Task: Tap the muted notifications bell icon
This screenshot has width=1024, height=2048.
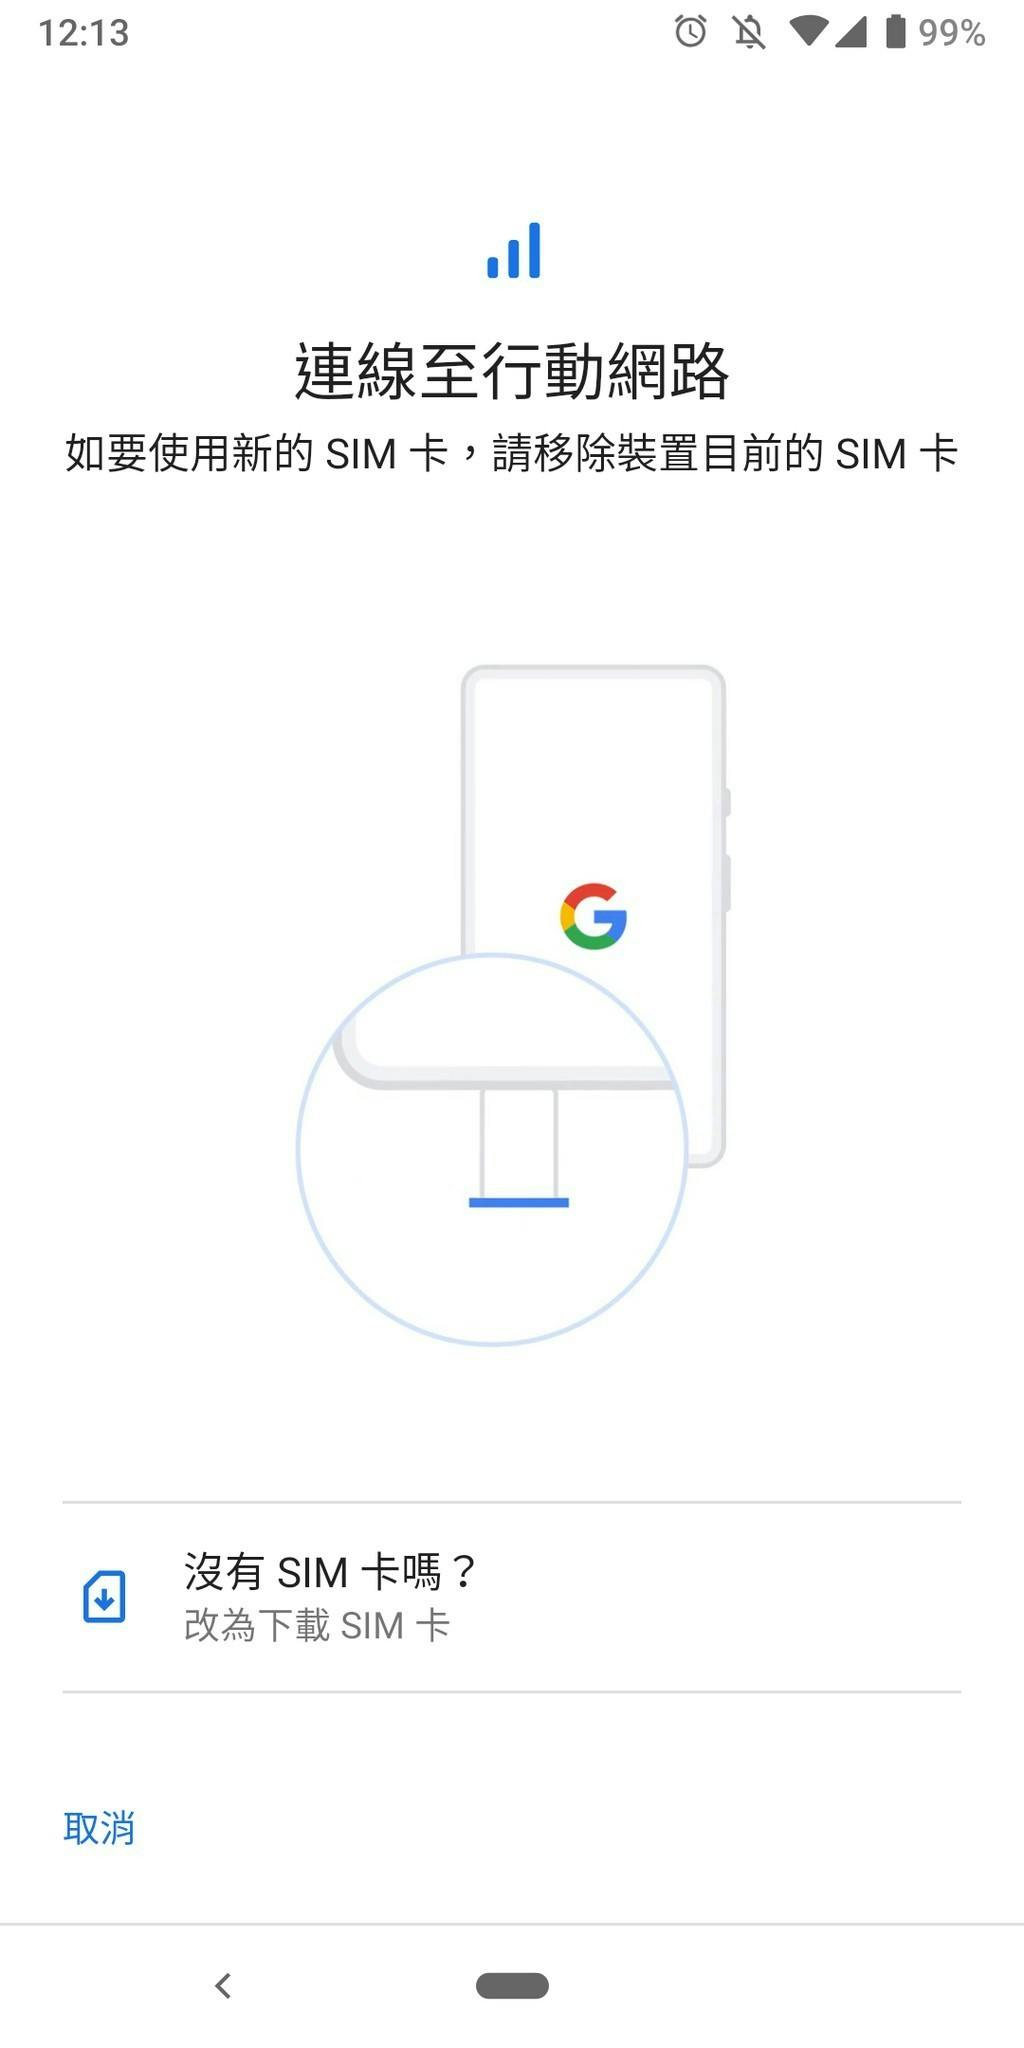Action: 749,32
